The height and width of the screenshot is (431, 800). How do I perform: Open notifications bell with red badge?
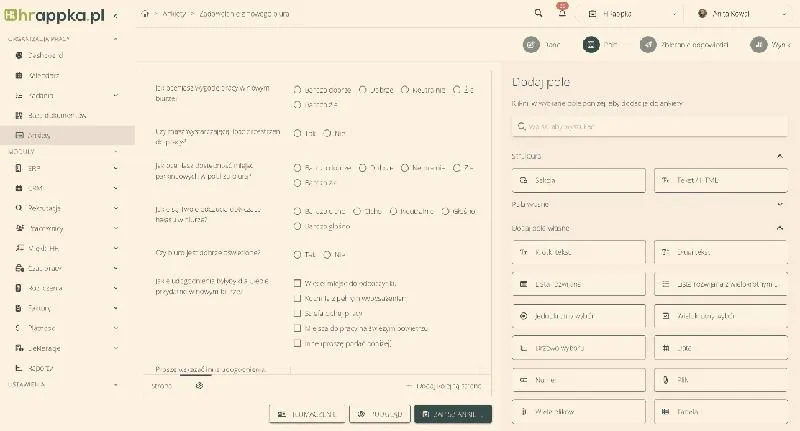[562, 12]
